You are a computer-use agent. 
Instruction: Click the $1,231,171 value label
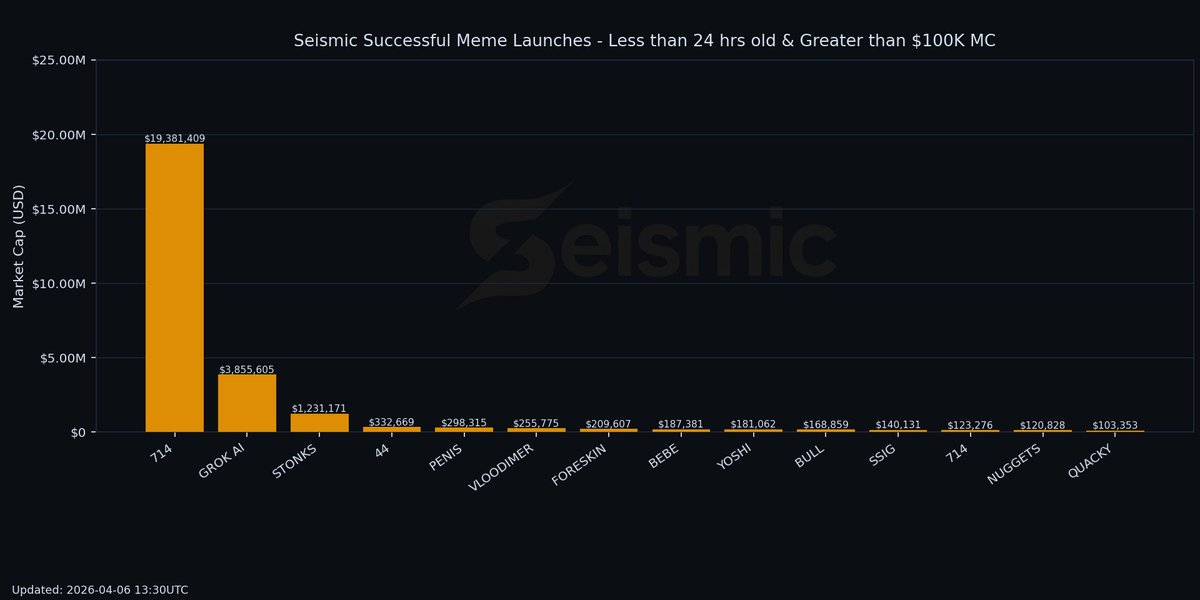319,408
